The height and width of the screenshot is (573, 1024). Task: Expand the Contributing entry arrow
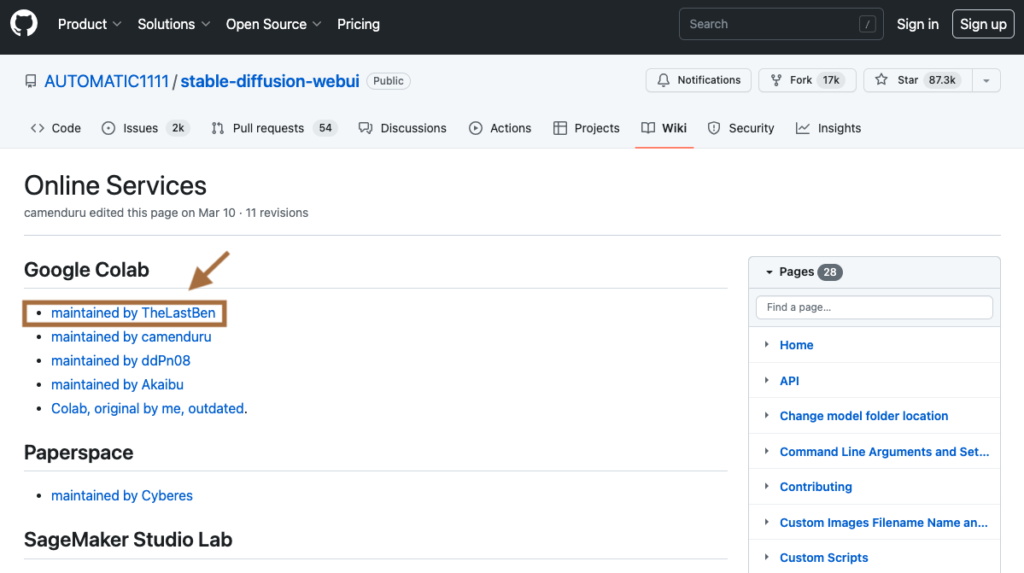[767, 487]
